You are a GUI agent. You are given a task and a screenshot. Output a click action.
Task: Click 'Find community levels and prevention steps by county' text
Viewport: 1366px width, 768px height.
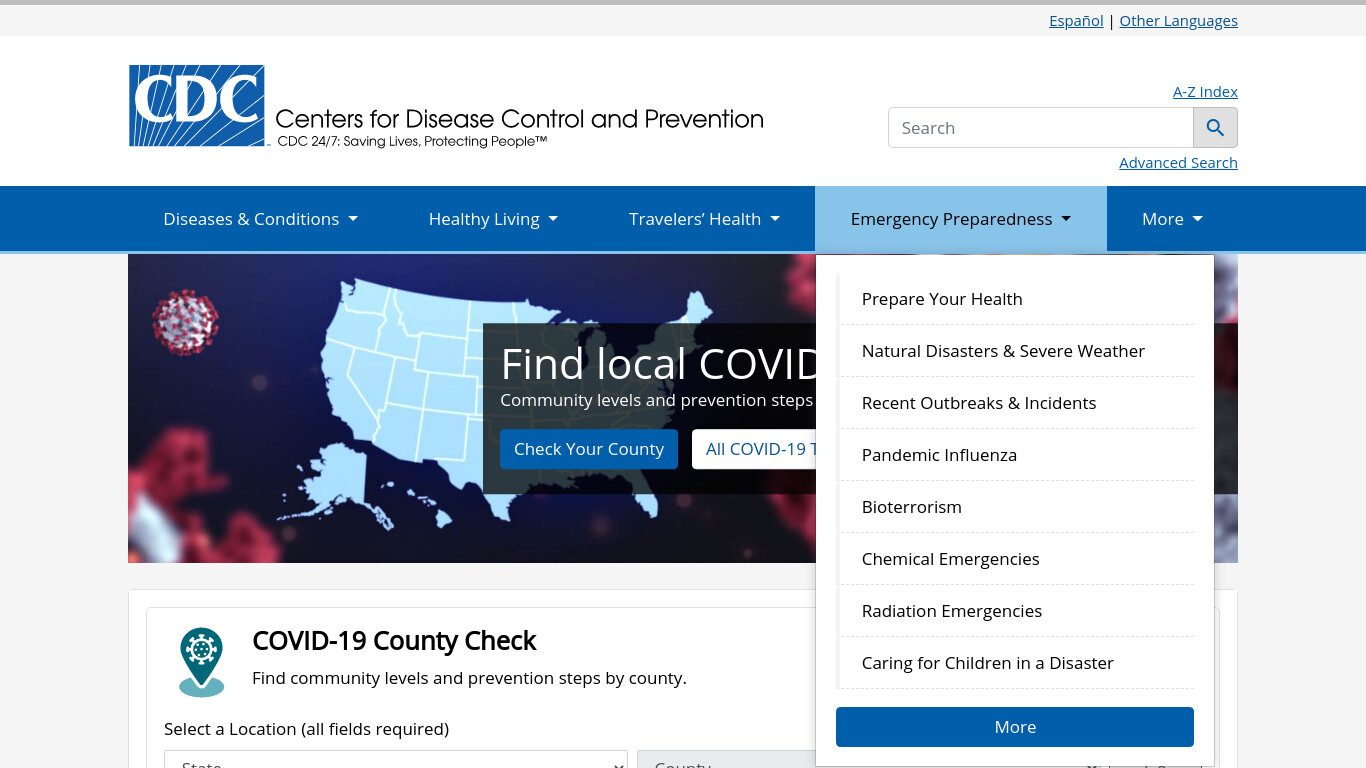click(x=469, y=678)
